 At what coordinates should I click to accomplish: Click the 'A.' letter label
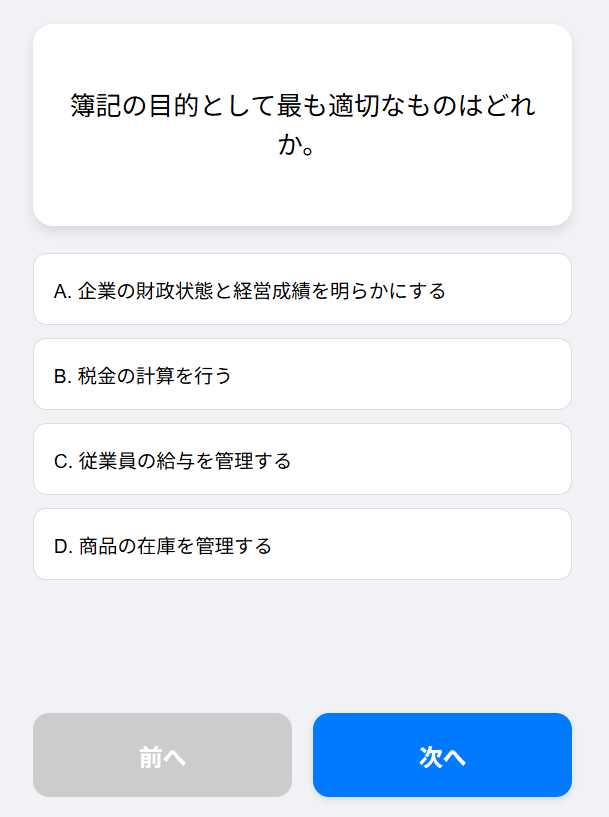(x=63, y=291)
